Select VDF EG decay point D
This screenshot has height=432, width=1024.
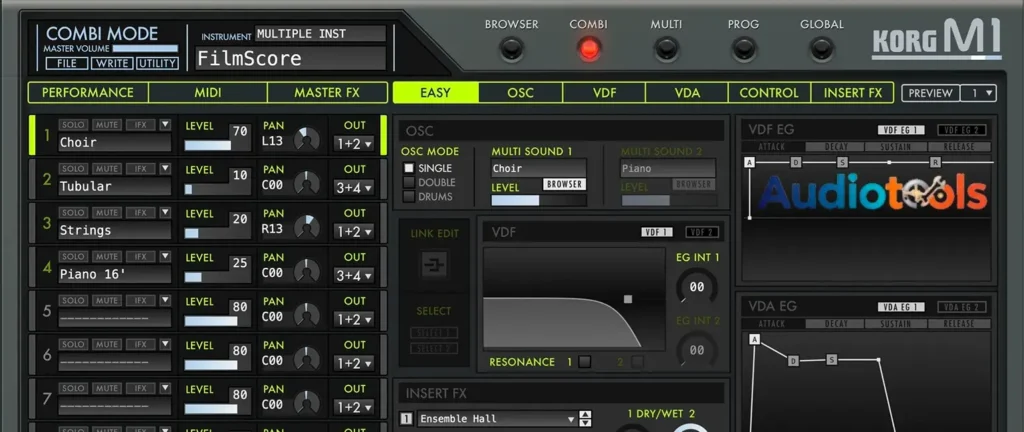pos(795,162)
